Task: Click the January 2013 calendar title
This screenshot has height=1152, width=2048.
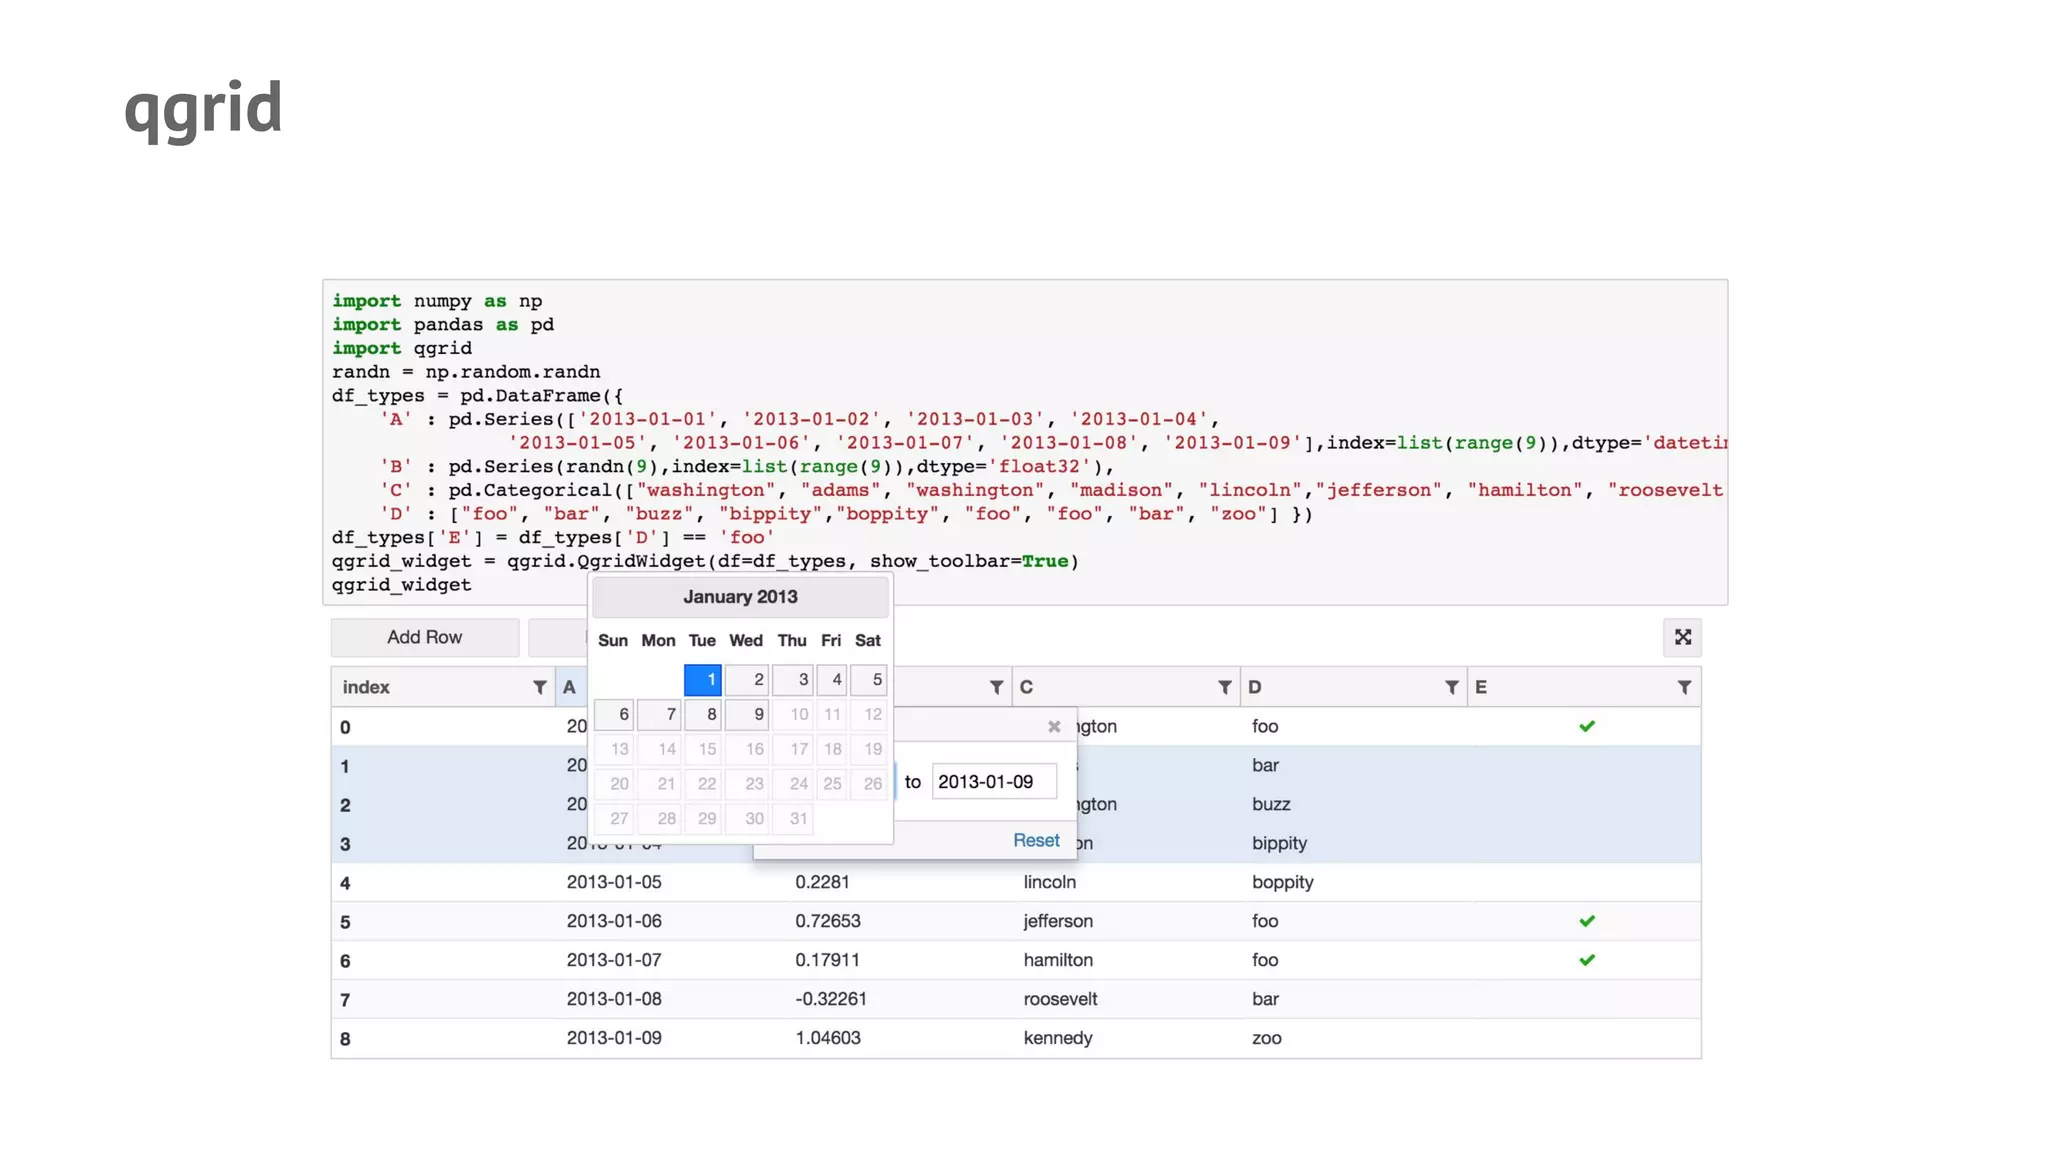Action: point(740,597)
